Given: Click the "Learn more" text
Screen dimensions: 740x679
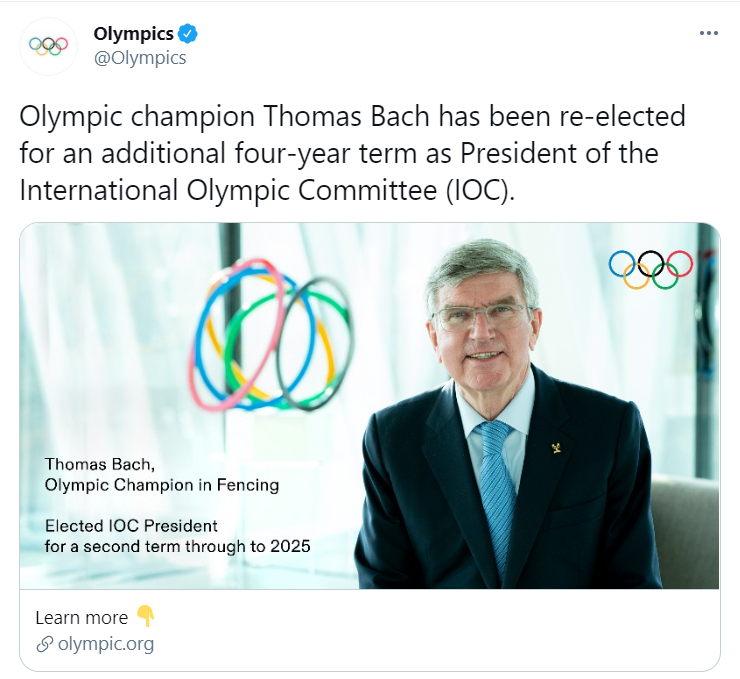Looking at the screenshot, I should pos(81,617).
